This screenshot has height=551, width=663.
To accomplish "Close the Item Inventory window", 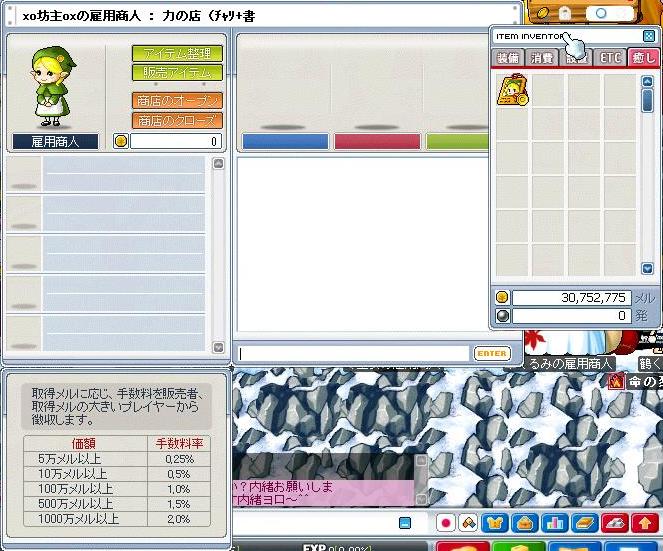I will 648,36.
